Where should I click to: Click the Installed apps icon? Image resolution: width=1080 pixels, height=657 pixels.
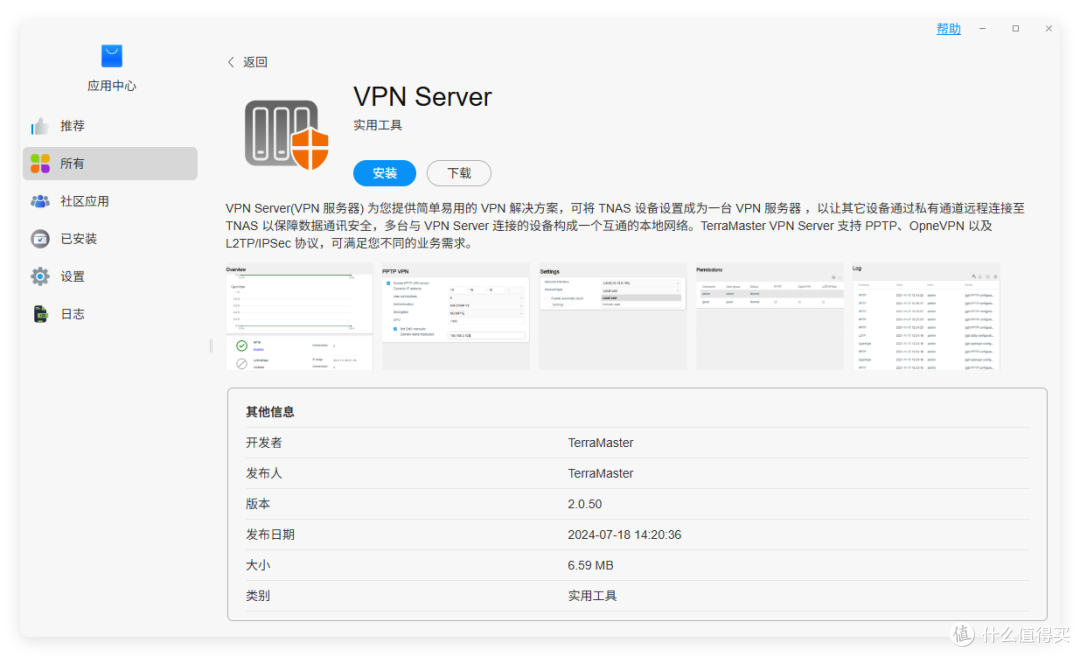(40, 239)
